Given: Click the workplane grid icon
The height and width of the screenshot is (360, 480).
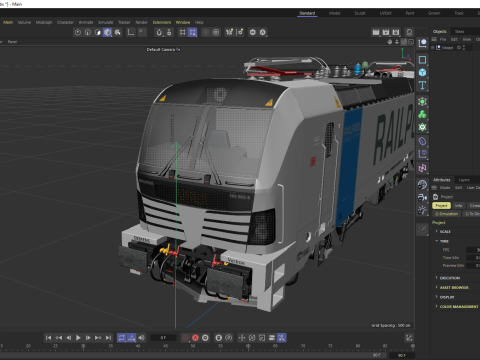Looking at the screenshot, I should (182, 32).
